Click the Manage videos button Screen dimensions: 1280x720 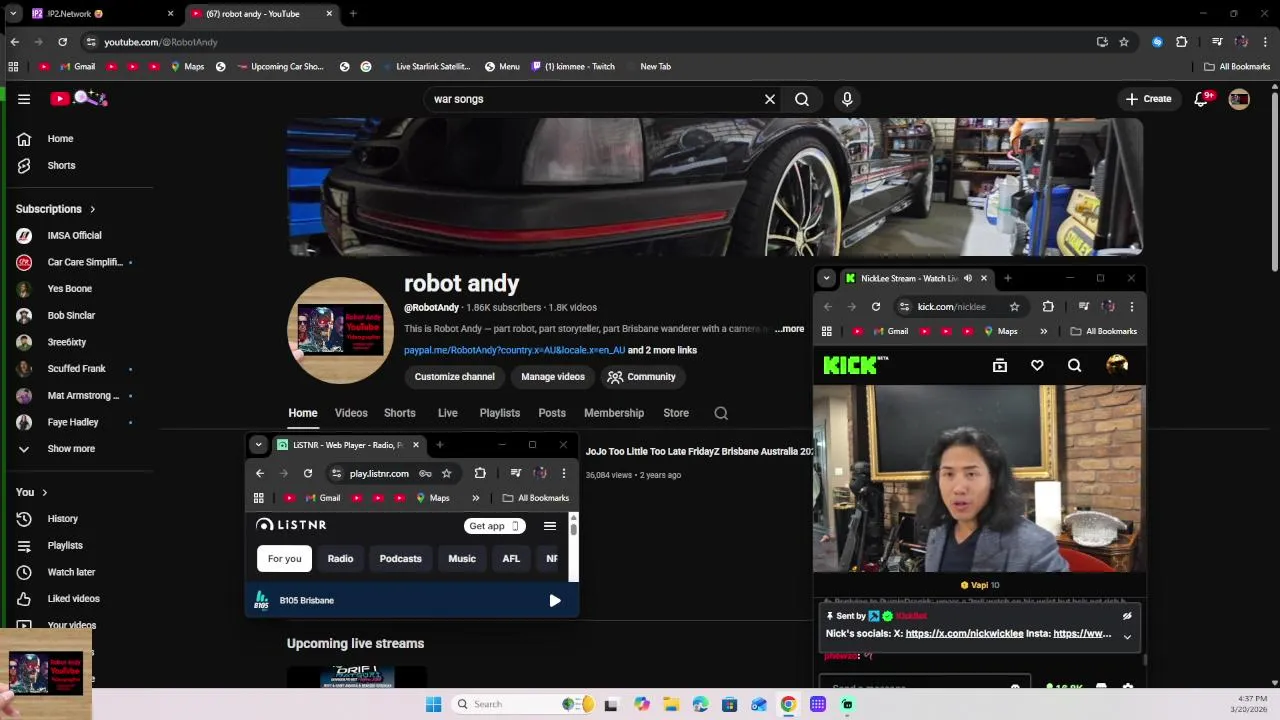pyautogui.click(x=552, y=377)
